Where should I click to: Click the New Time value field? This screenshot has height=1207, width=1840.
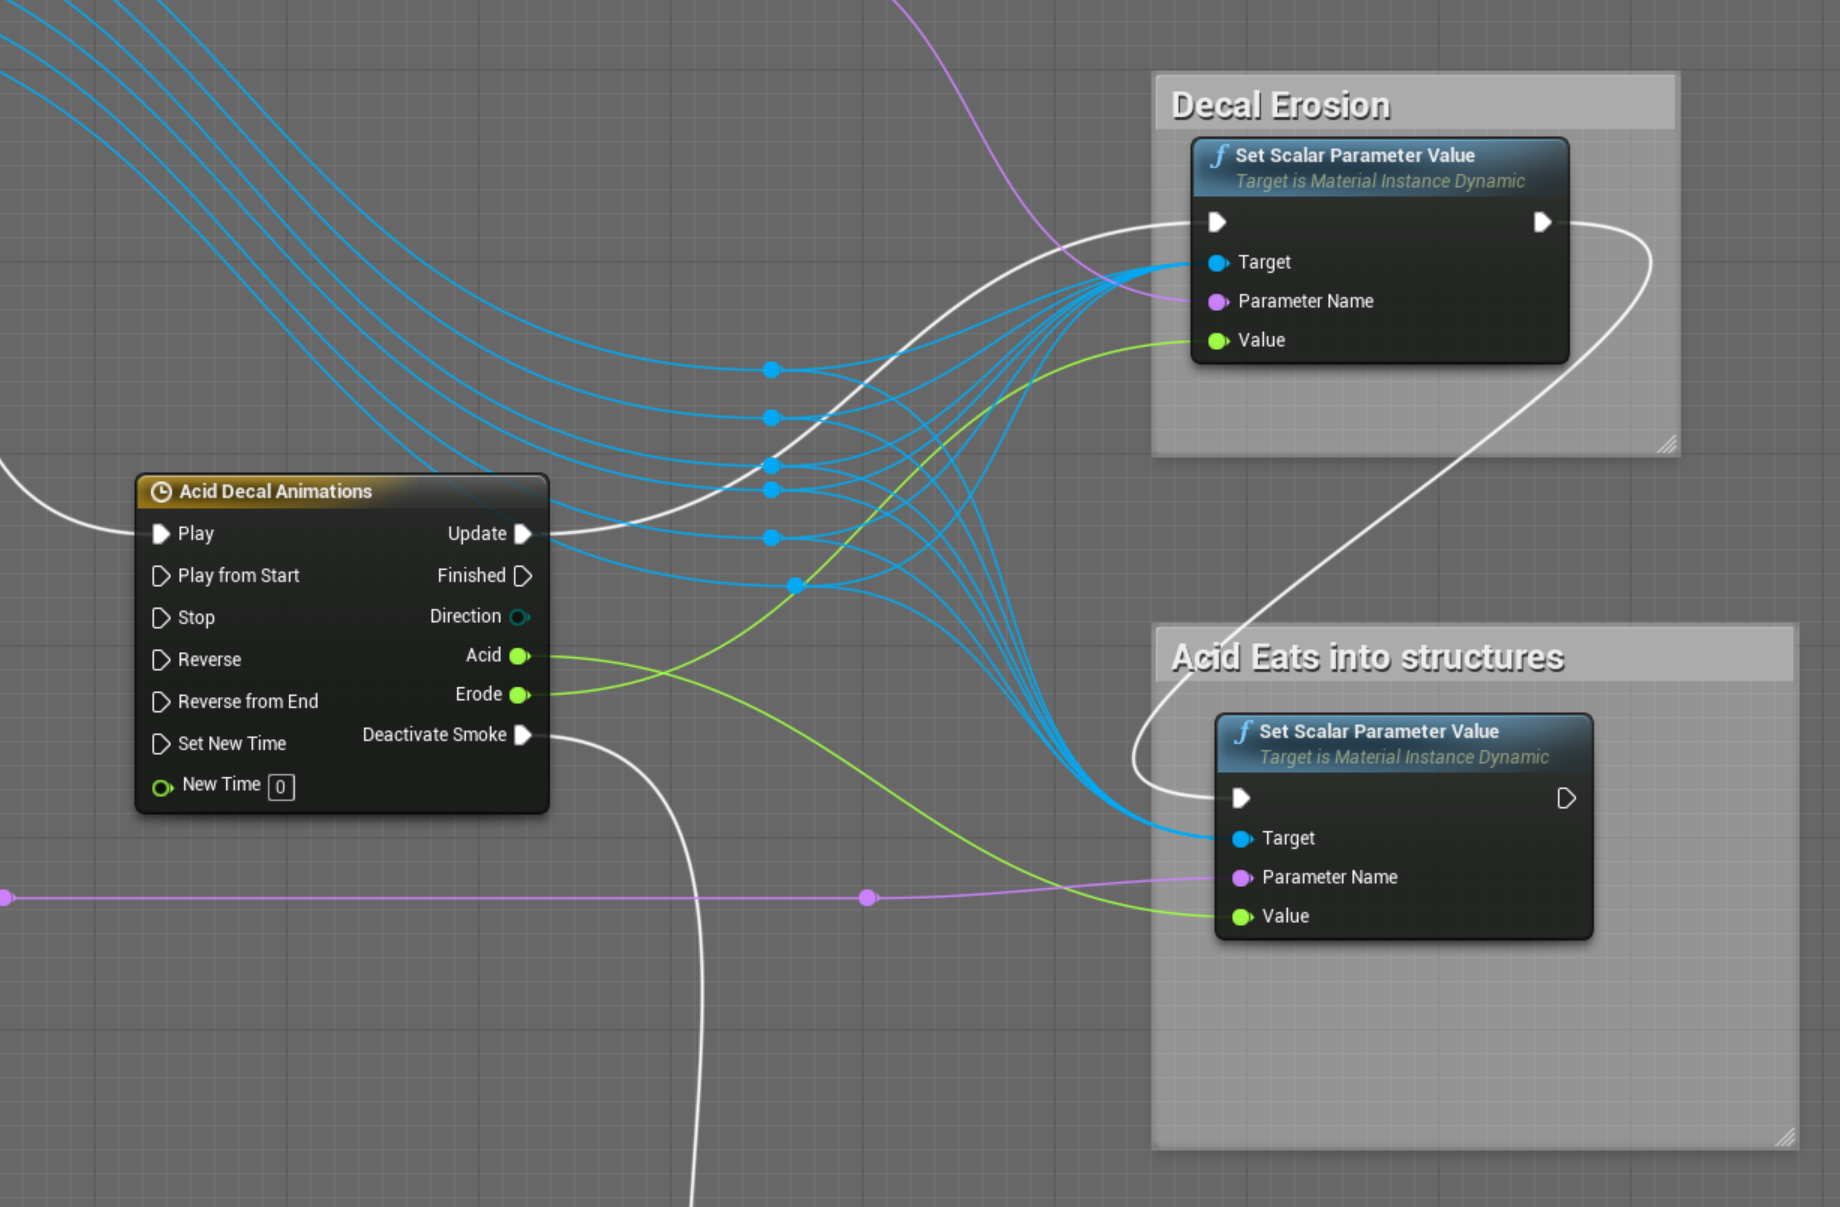pyautogui.click(x=281, y=787)
